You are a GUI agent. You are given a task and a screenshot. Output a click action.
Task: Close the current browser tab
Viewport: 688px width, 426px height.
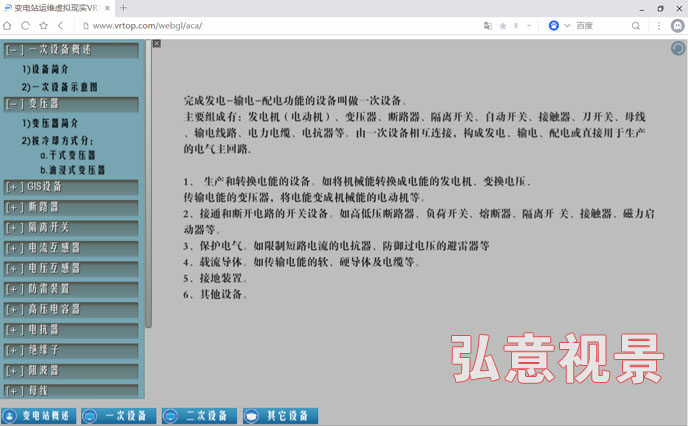pos(107,8)
